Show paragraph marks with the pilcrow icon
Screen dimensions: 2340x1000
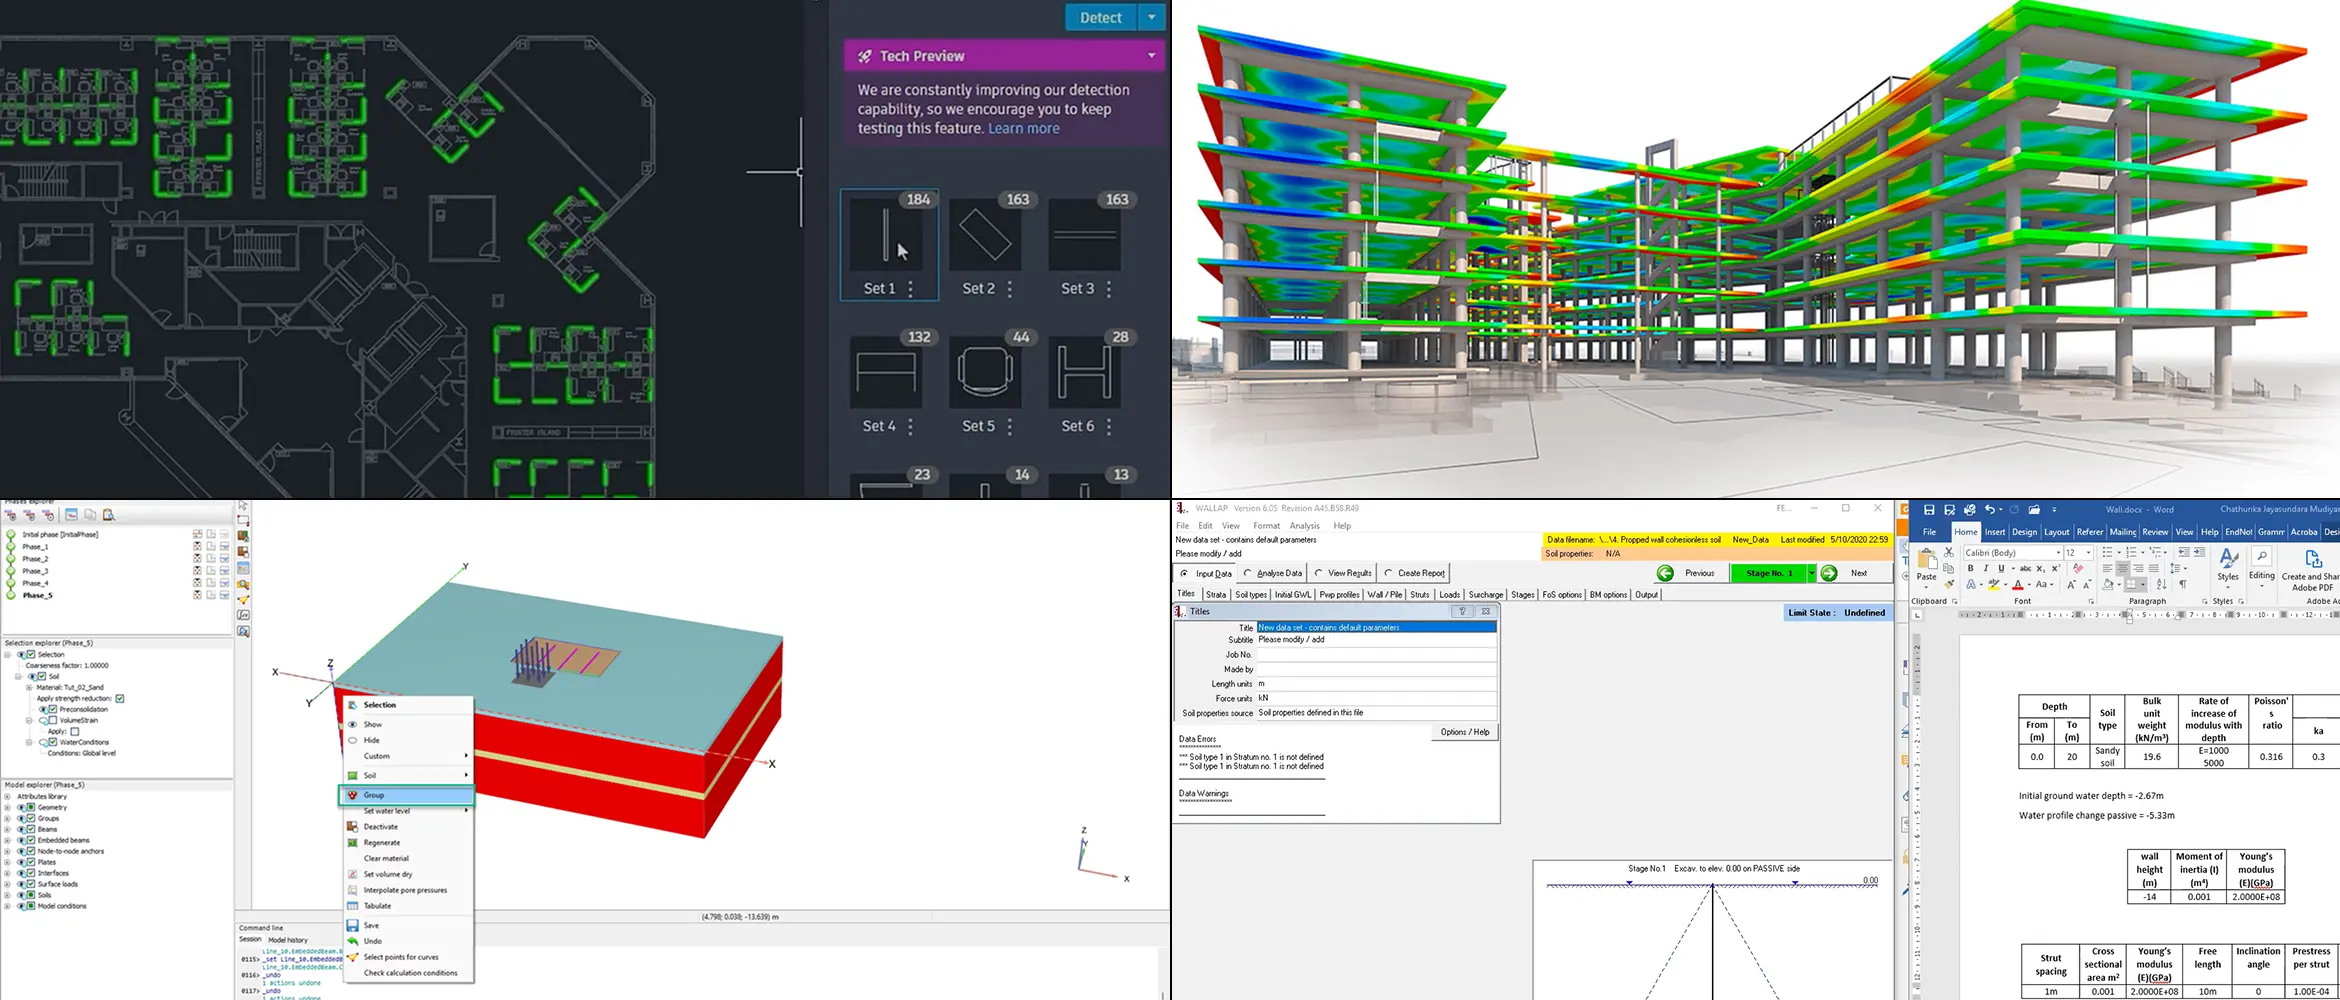click(x=2182, y=584)
